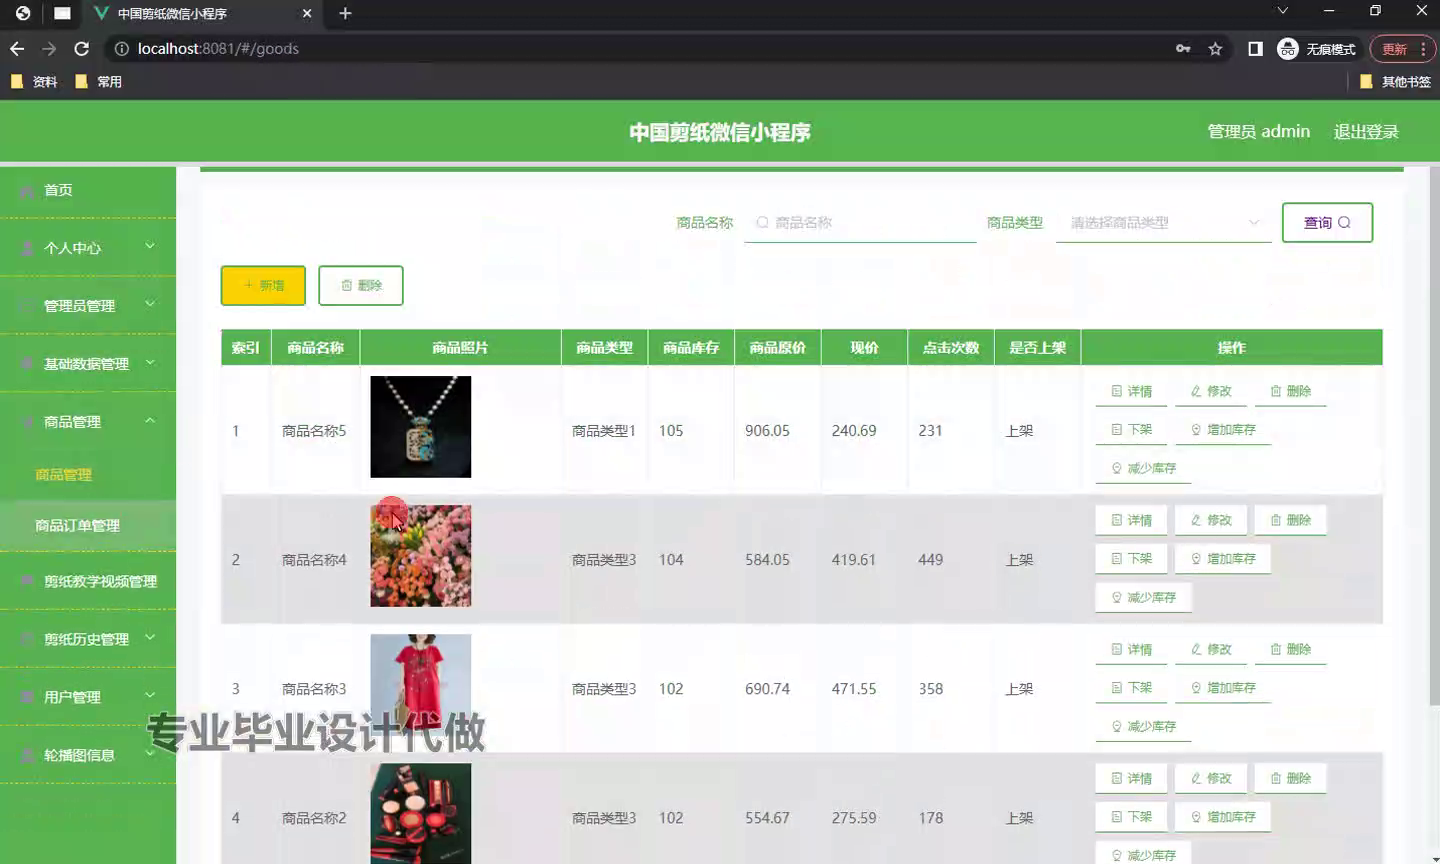Open 商品订单管理 submenu item
The image size is (1440, 864).
tap(88, 525)
